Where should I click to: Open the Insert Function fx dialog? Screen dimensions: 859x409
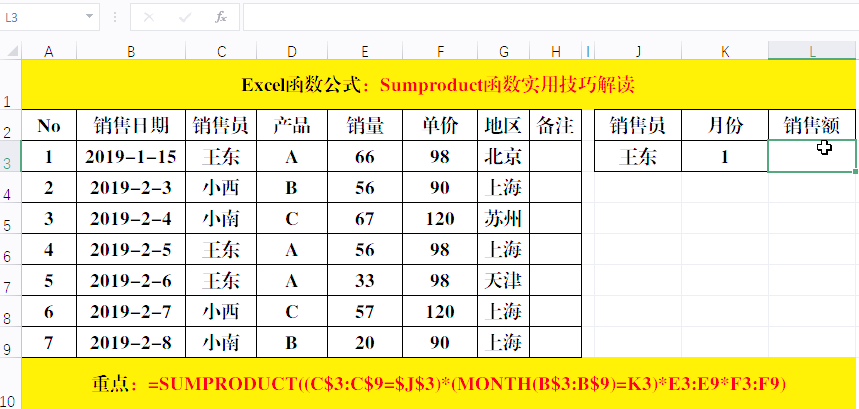point(221,17)
